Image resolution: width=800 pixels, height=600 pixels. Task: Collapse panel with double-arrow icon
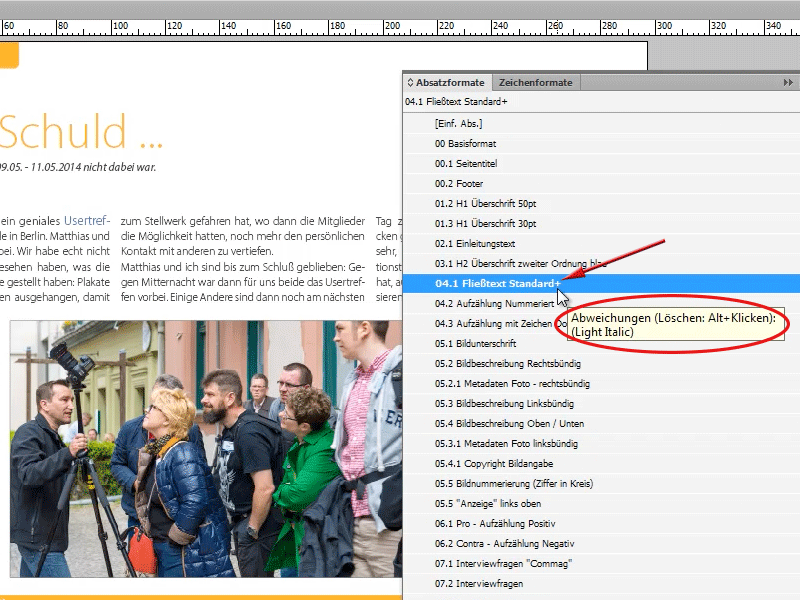coord(788,83)
